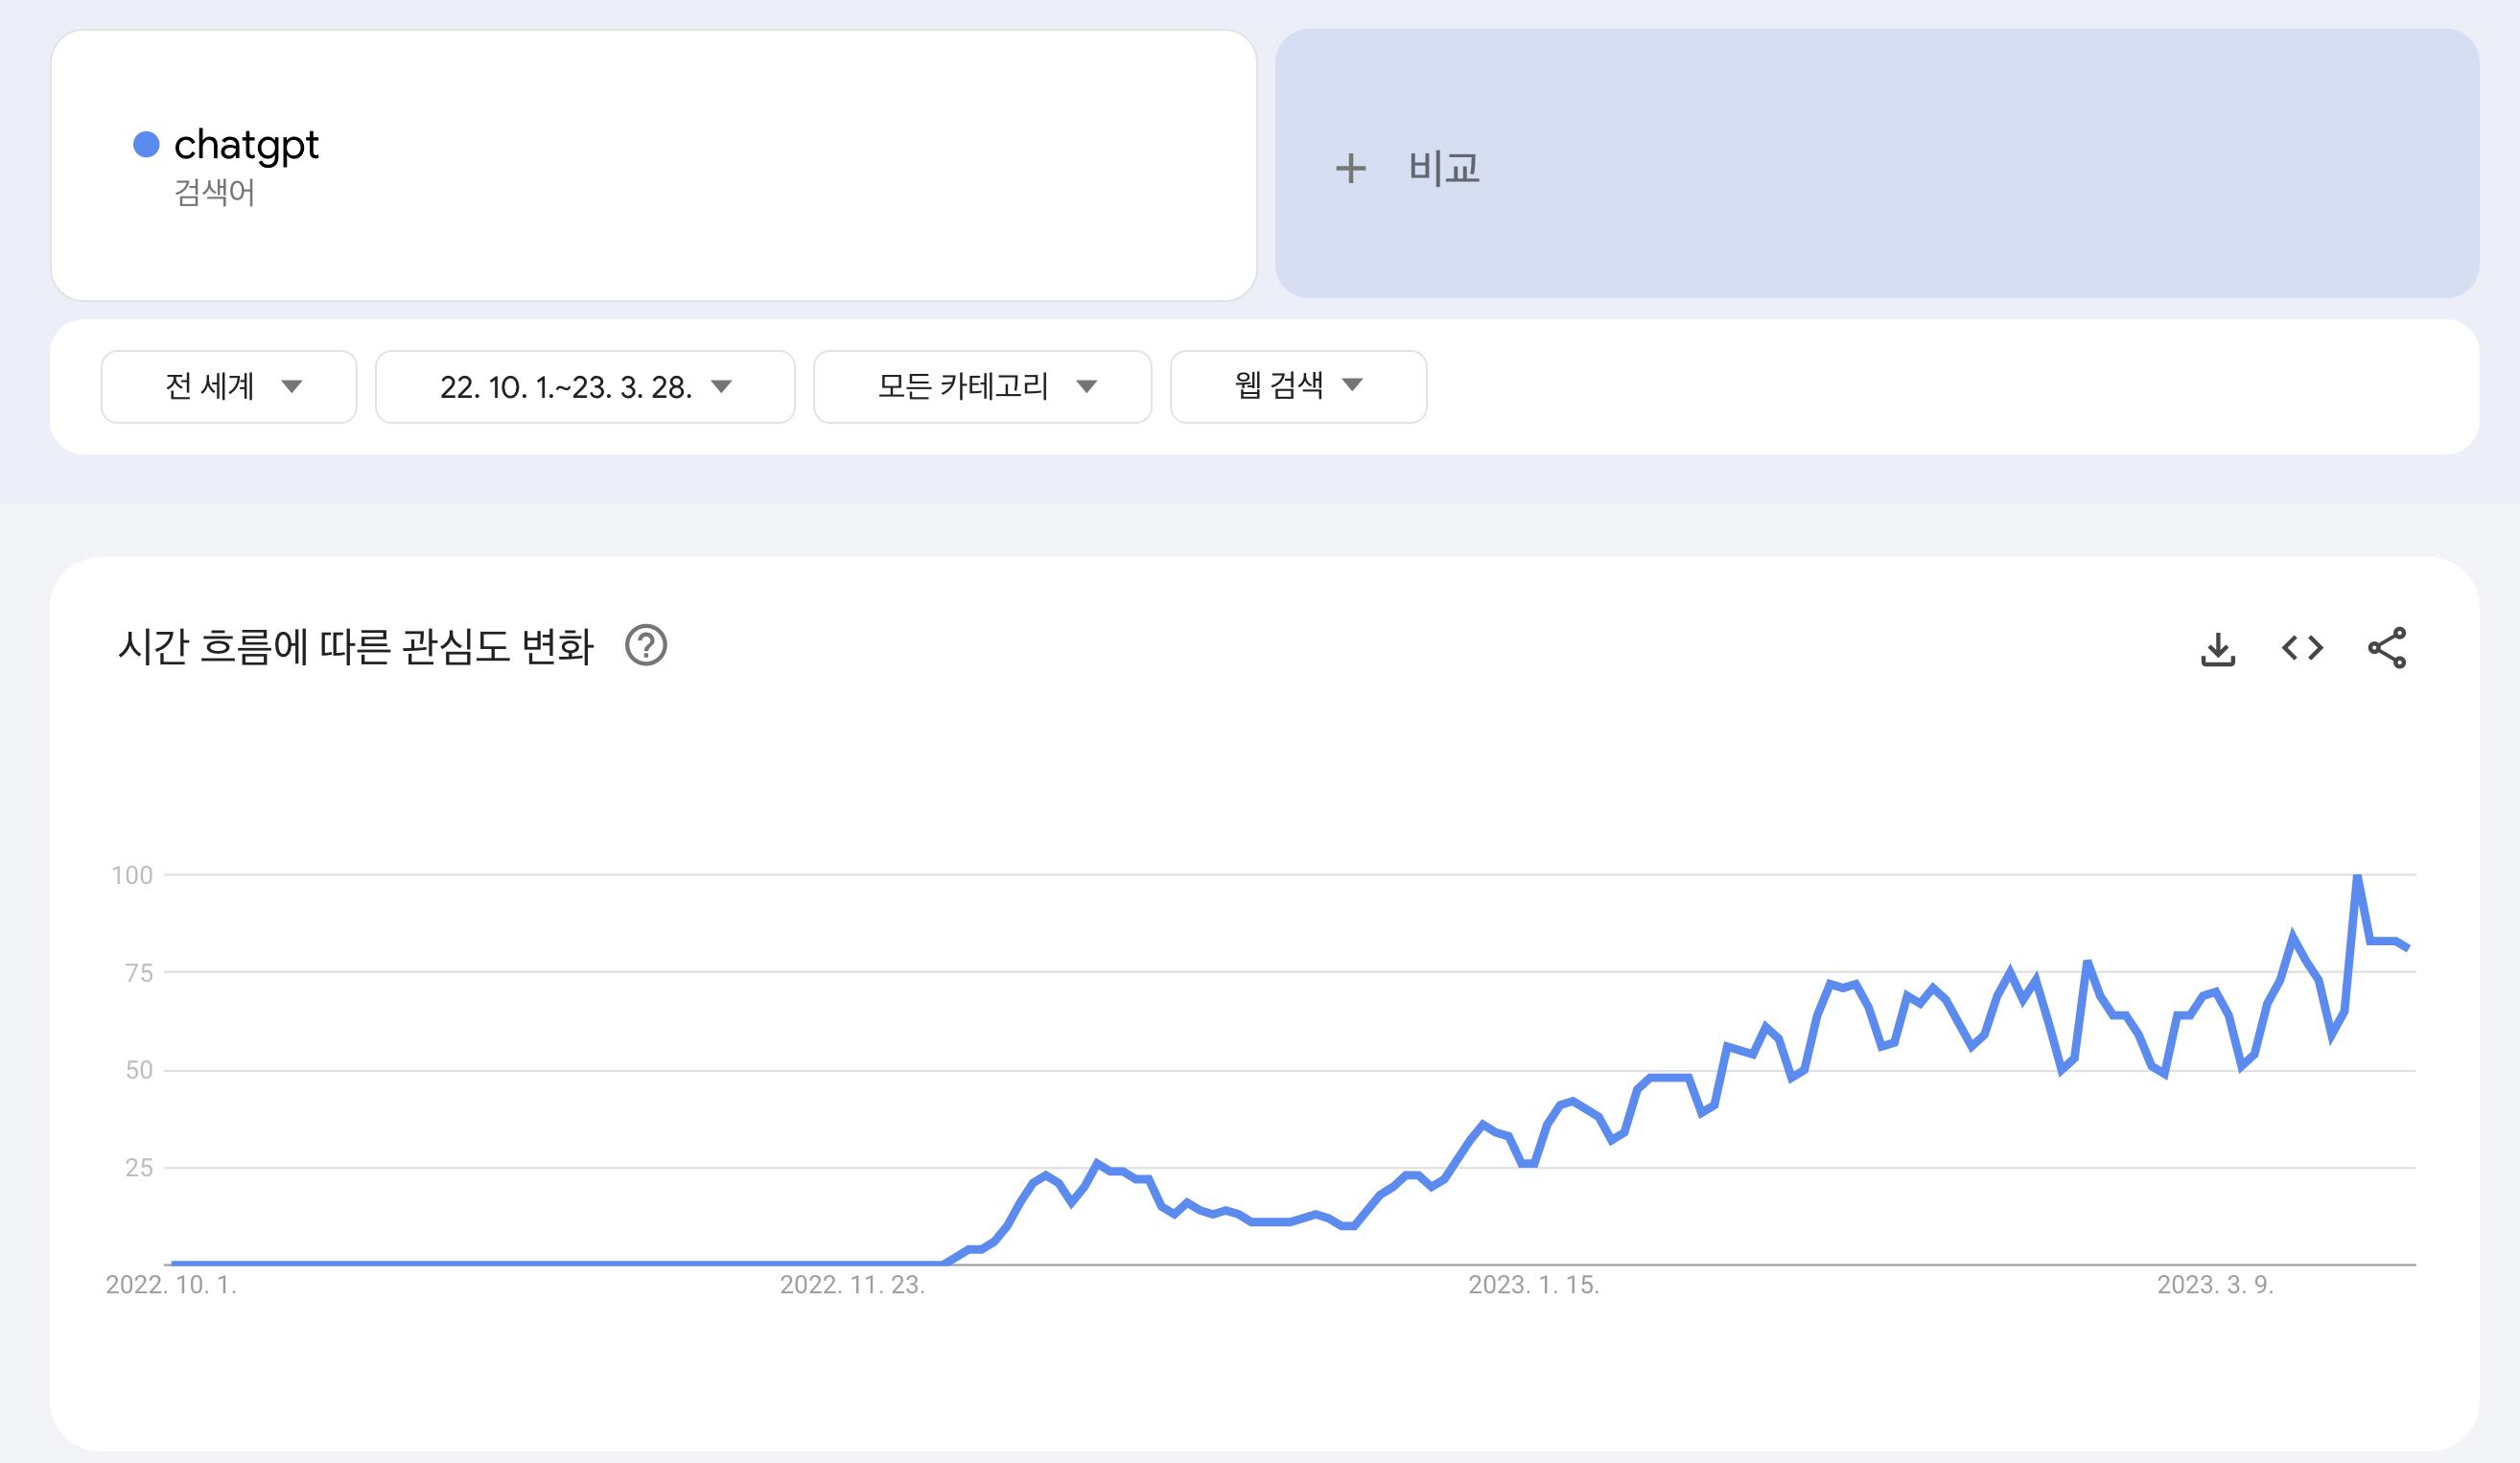
Task: Click the plus icon beside 비교
Action: pyautogui.click(x=1350, y=168)
